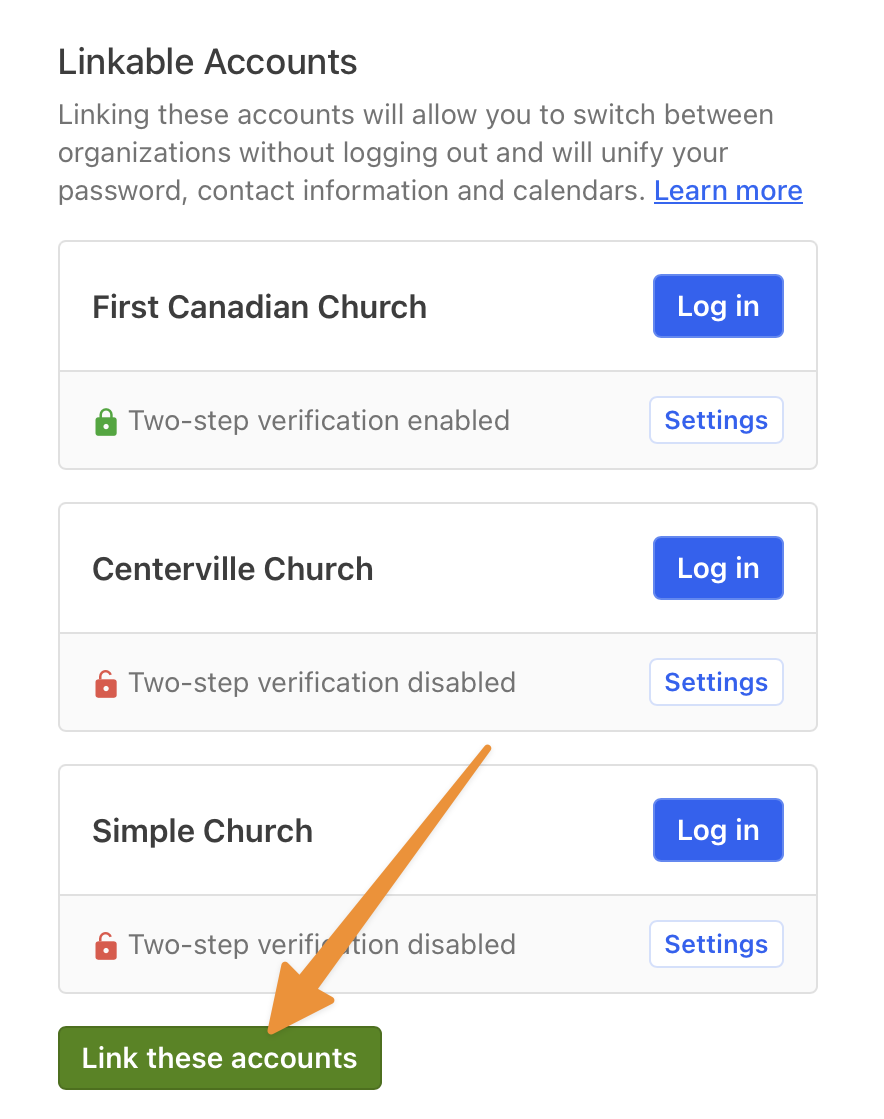
Task: Select the First Canadian Church name
Action: click(x=260, y=307)
